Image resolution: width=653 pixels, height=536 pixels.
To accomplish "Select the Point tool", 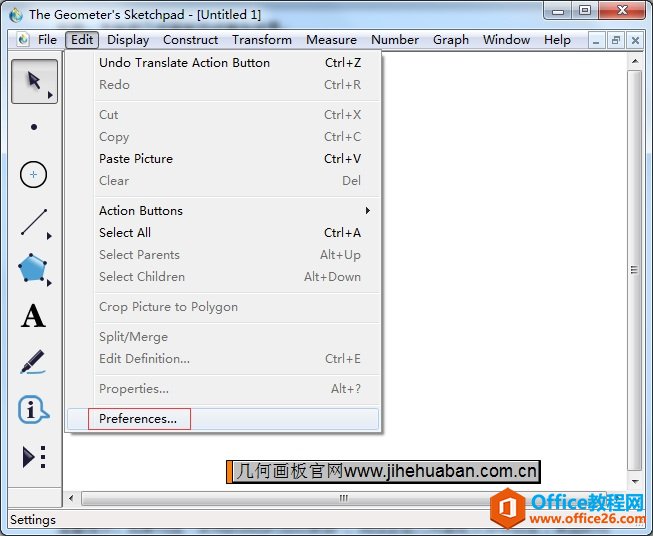I will tap(34, 127).
